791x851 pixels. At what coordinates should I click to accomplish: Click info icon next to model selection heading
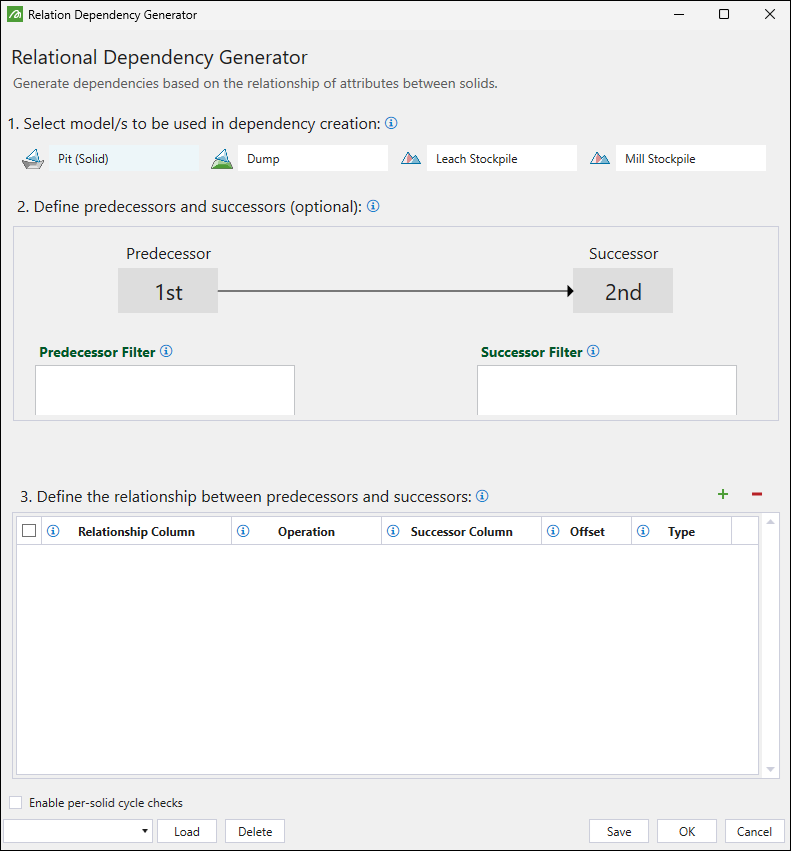[x=391, y=123]
